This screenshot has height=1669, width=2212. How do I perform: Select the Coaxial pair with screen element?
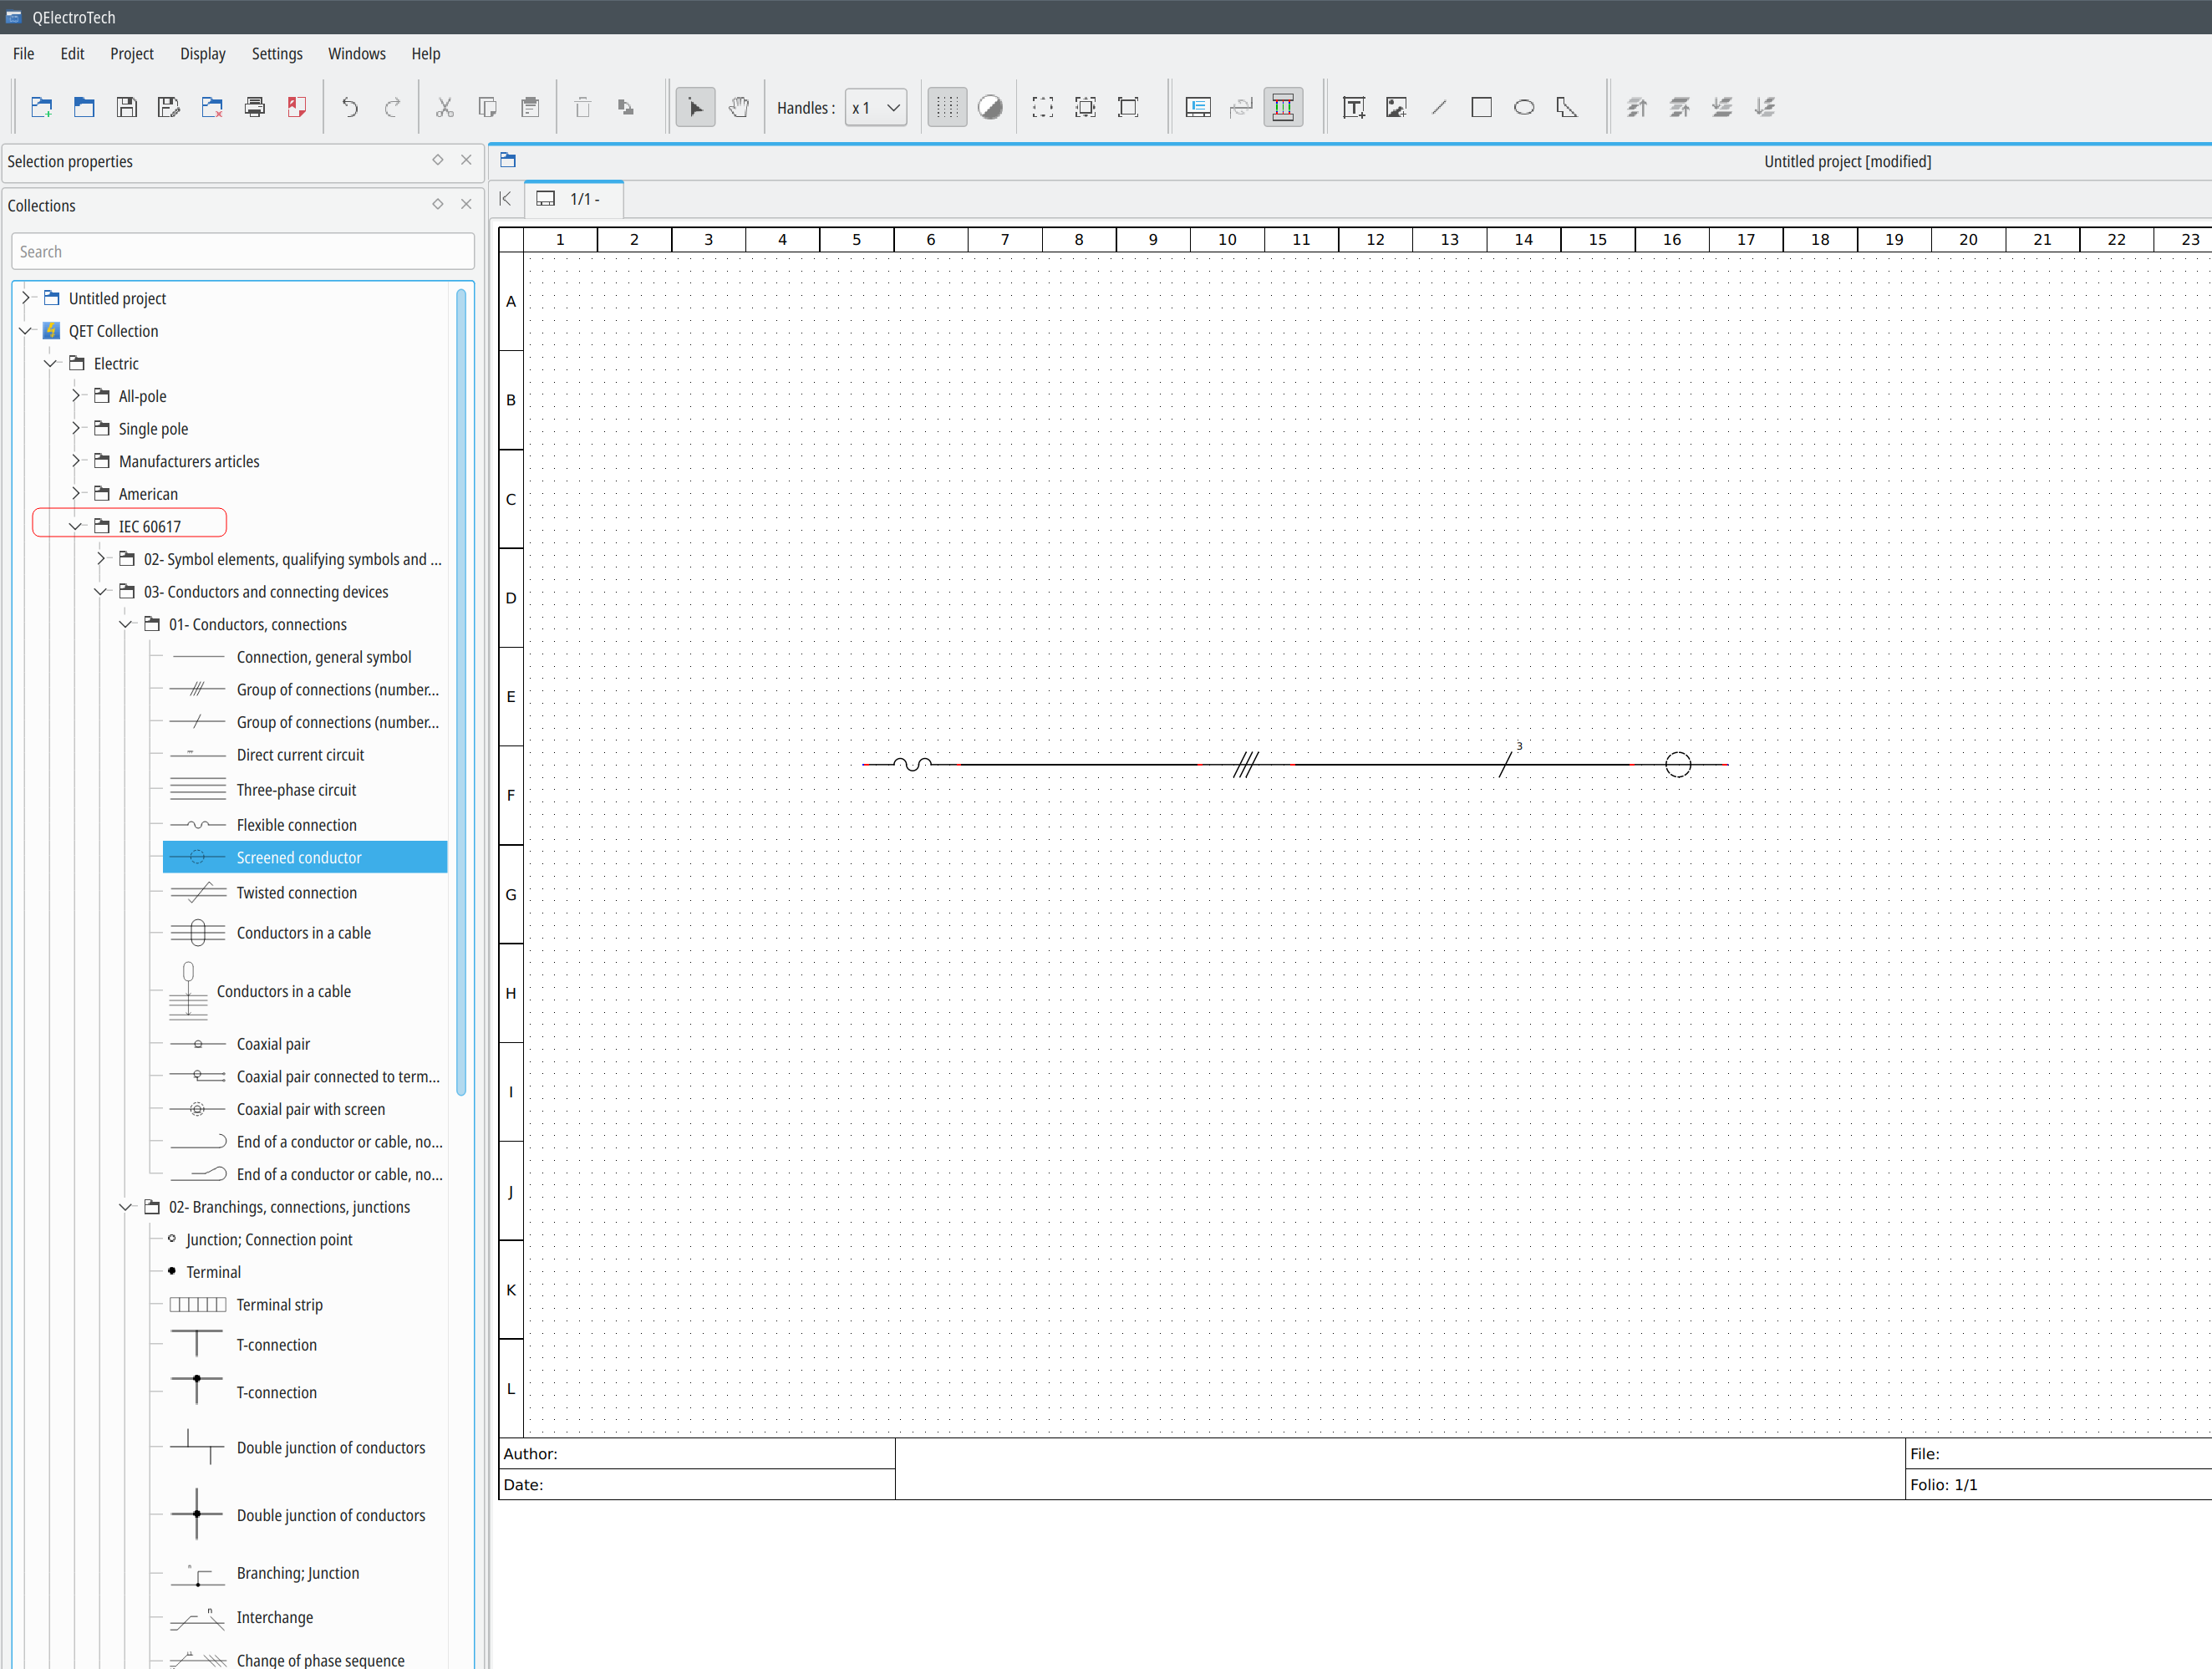[305, 1109]
